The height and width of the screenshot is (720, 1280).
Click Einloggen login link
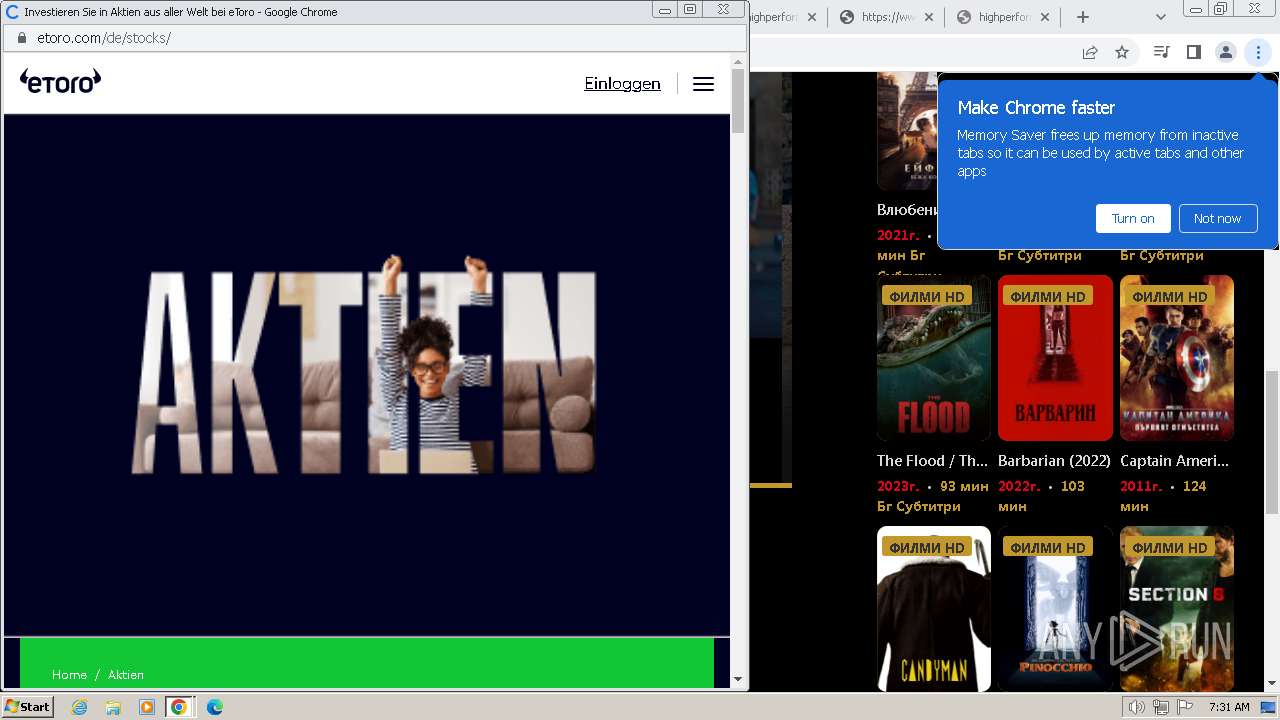(x=622, y=84)
